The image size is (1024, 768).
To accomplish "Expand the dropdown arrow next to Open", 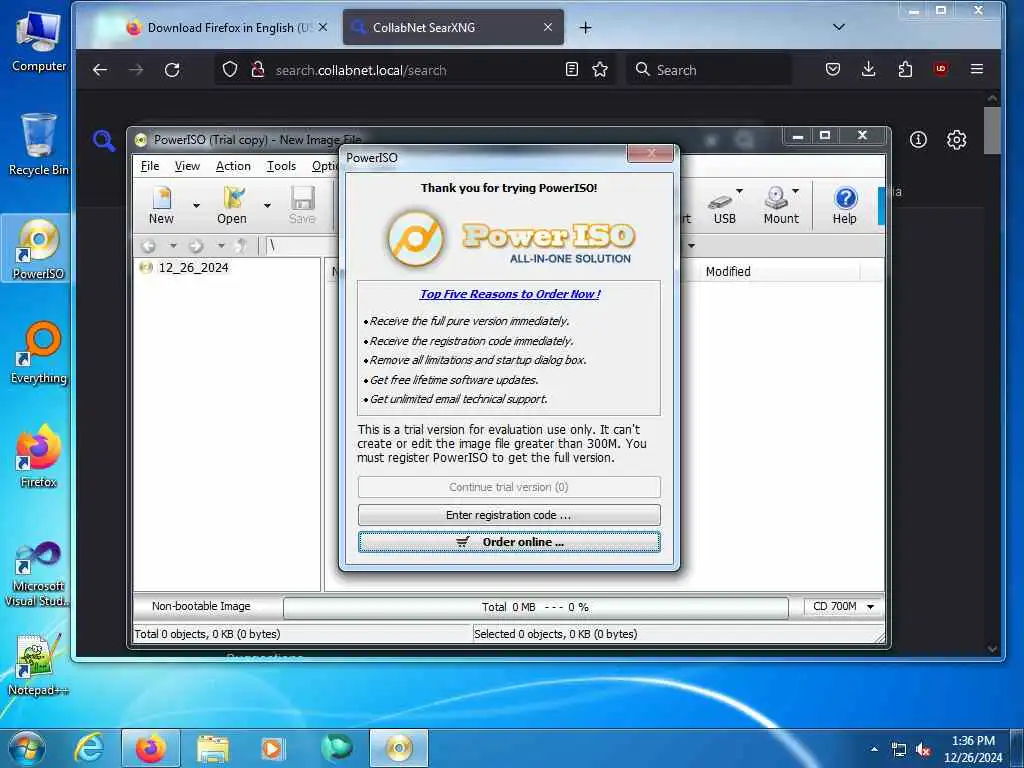I will 267,205.
